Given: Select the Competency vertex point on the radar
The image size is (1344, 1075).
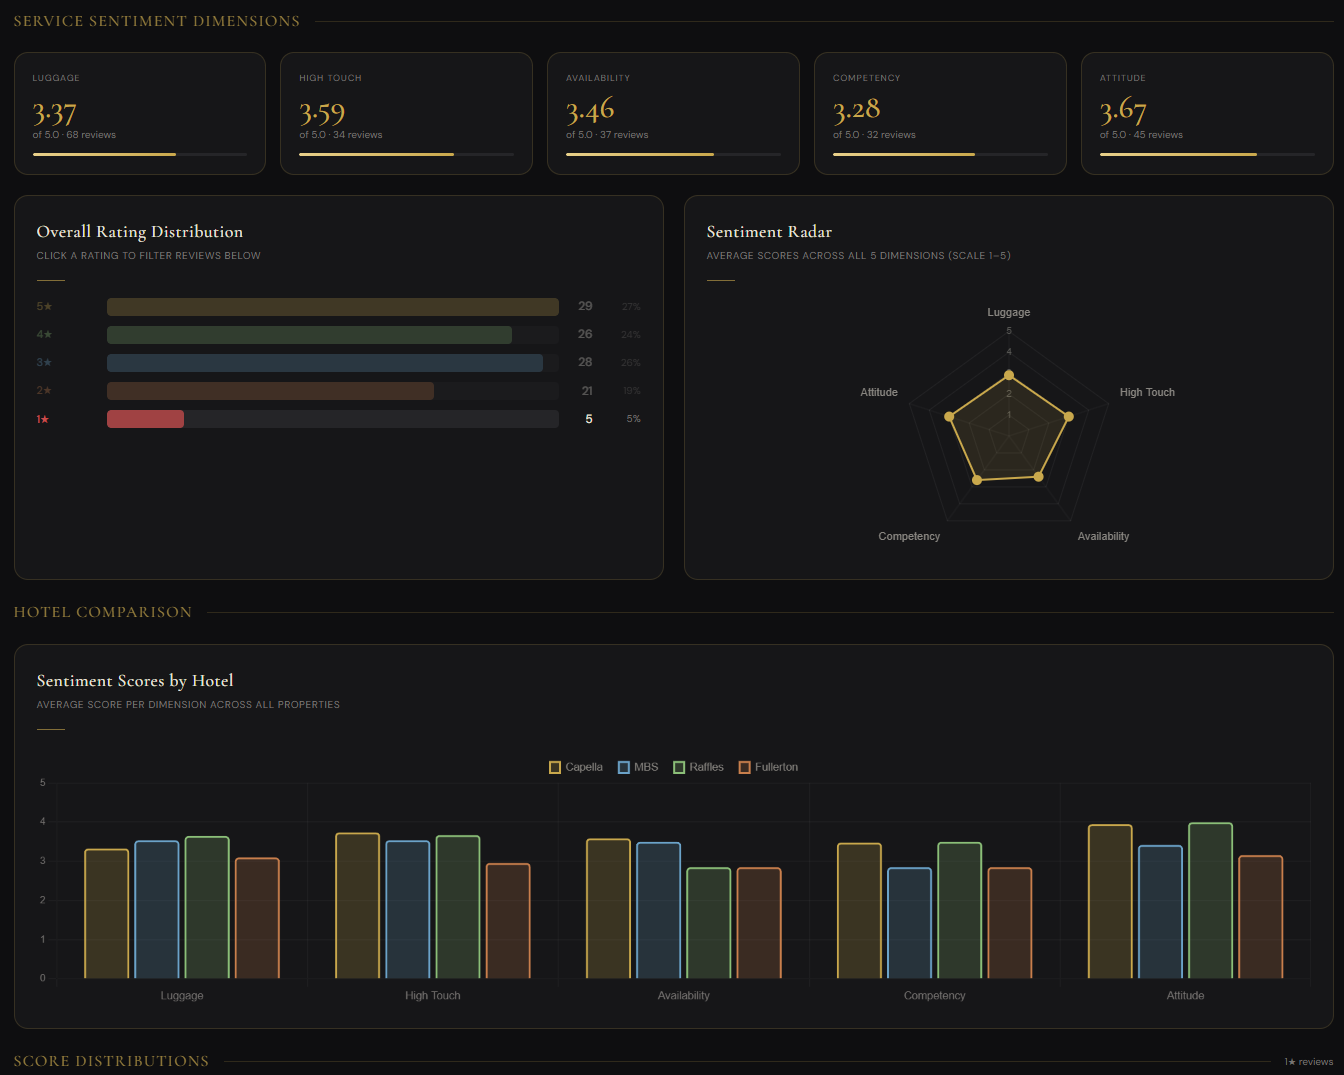Looking at the screenshot, I should pos(977,479).
